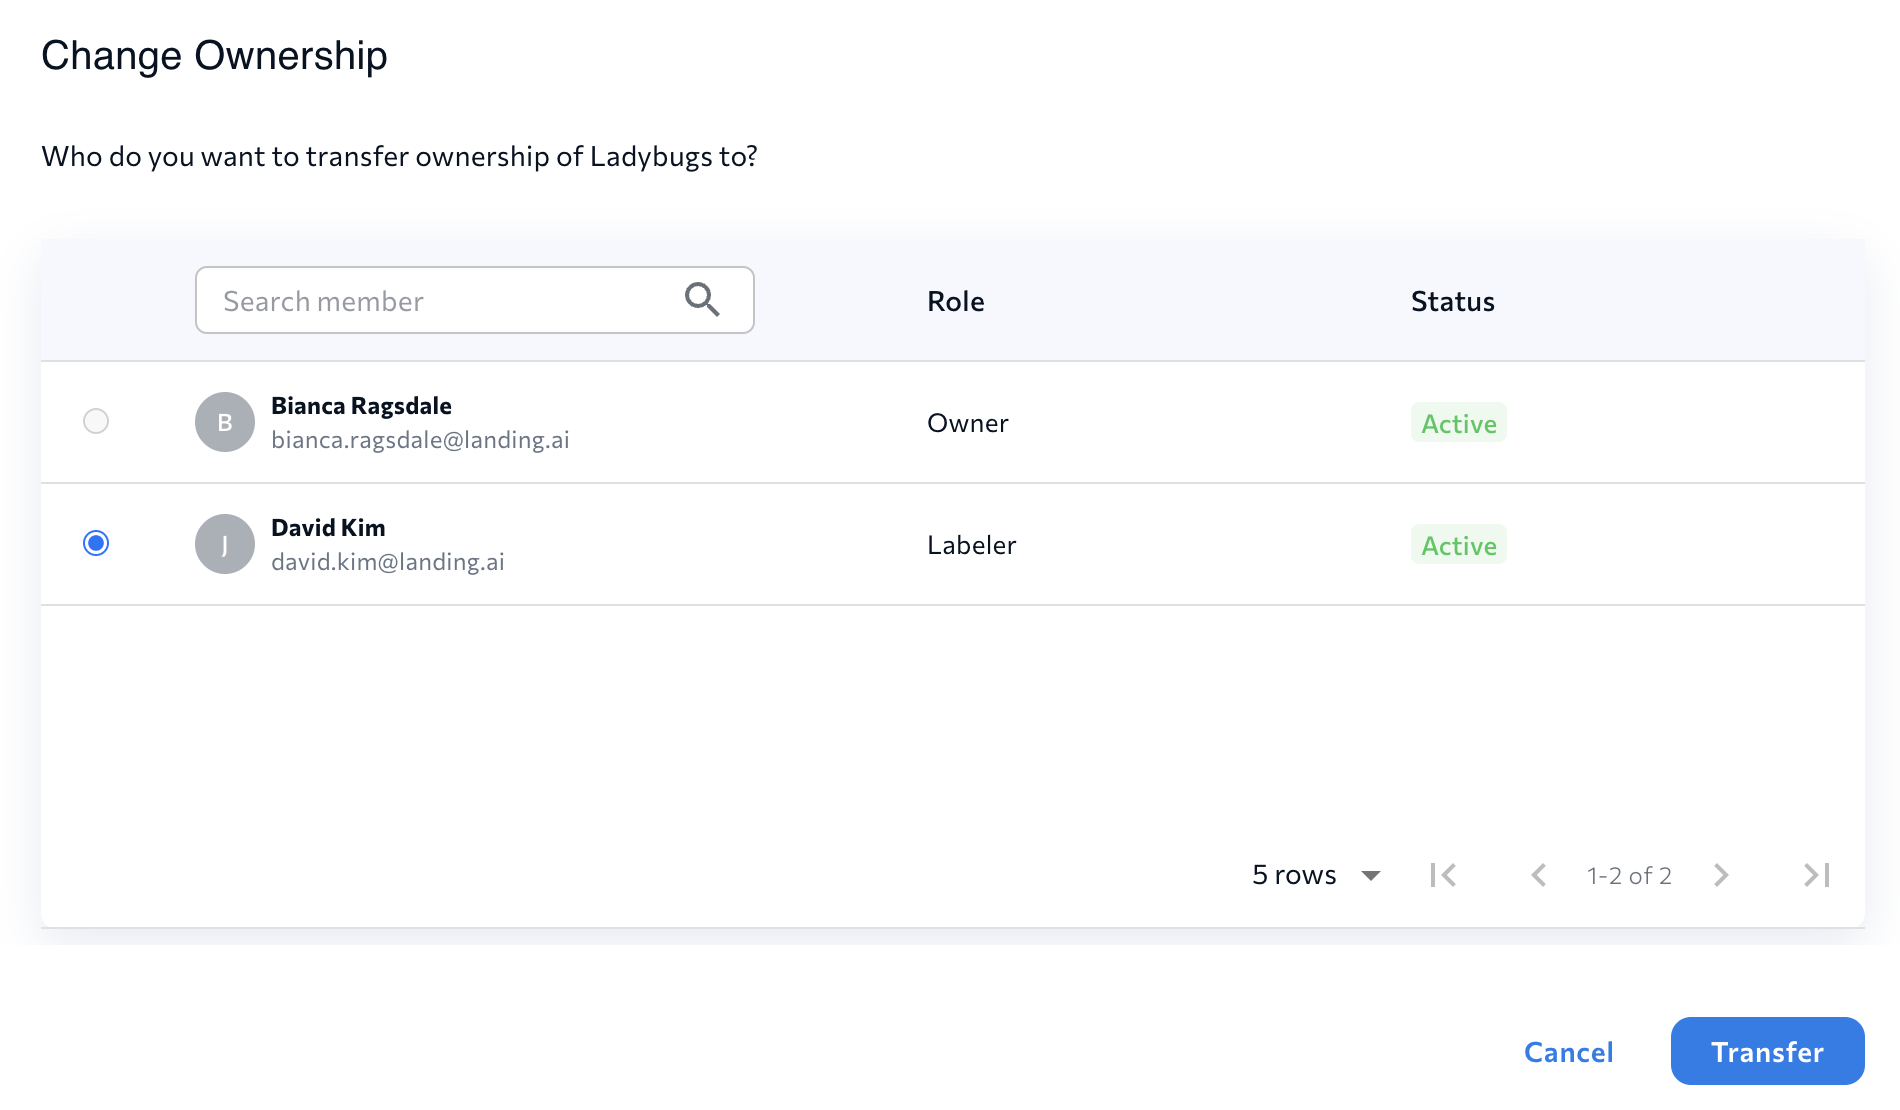The image size is (1900, 1110).
Task: Cancel the ownership change
Action: [x=1568, y=1052]
